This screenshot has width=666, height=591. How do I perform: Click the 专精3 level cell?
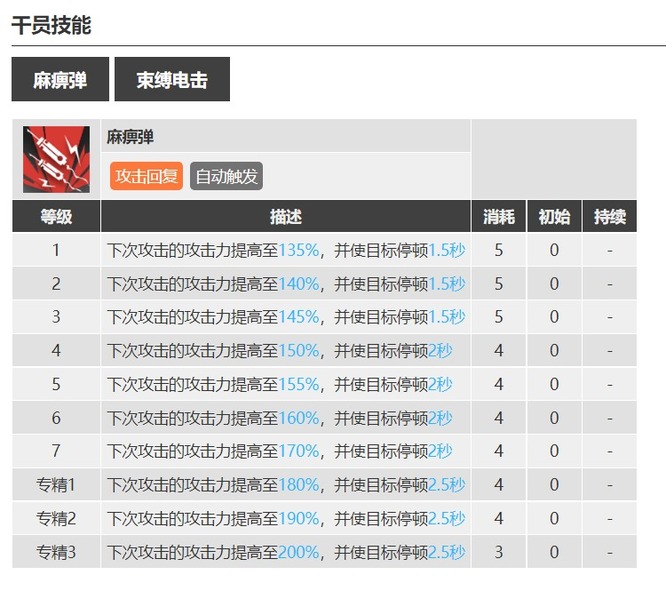(x=56, y=552)
